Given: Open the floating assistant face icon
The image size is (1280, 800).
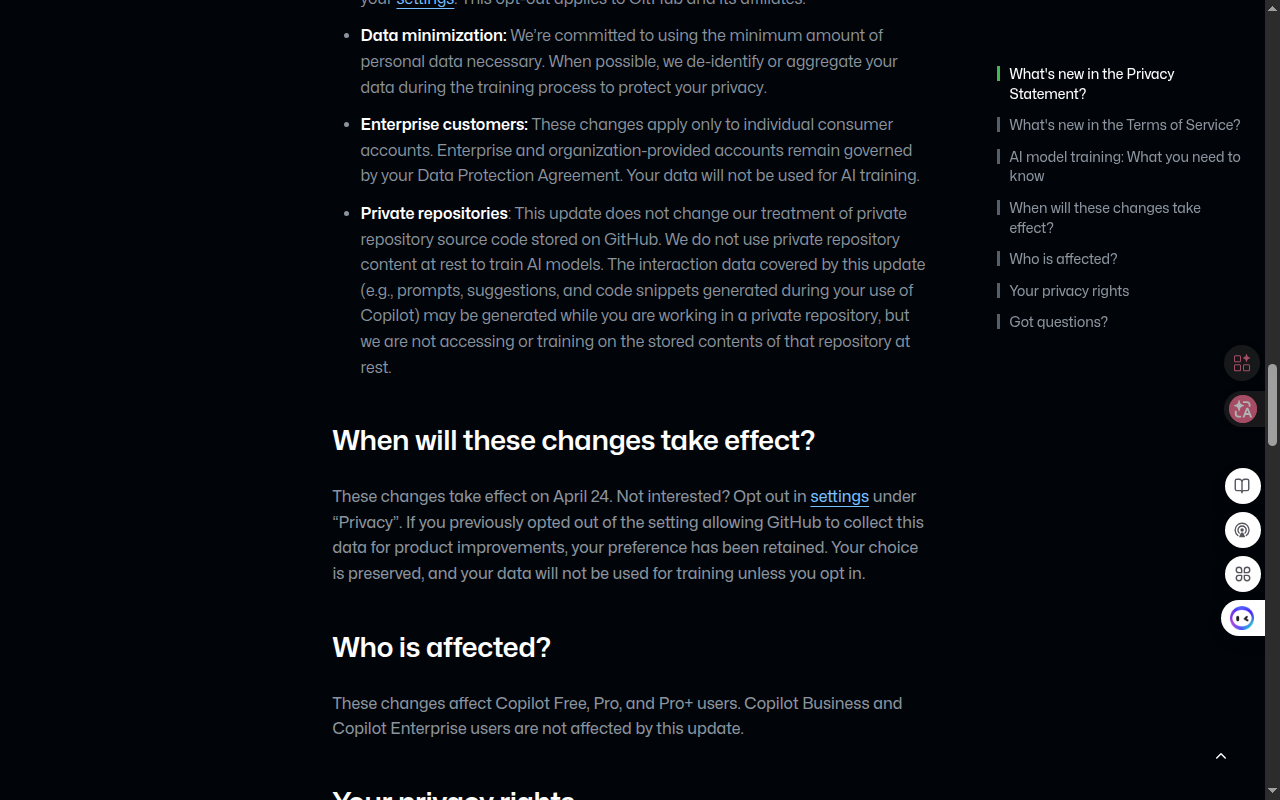Looking at the screenshot, I should coord(1242,618).
